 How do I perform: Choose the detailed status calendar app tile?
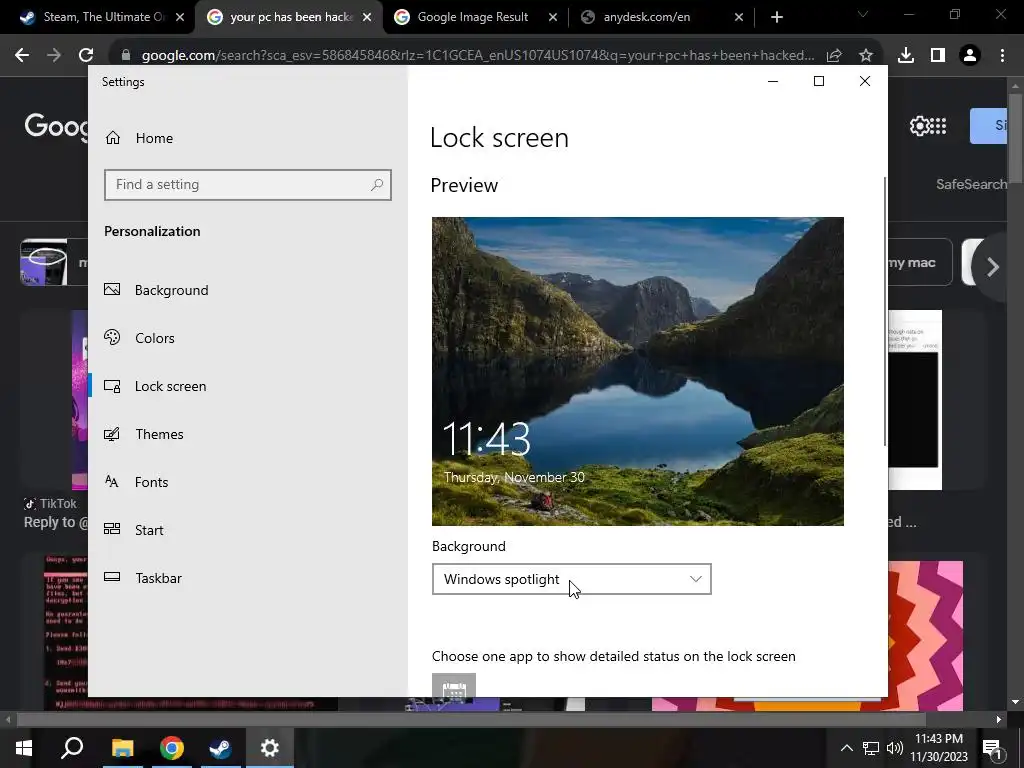pyautogui.click(x=454, y=685)
